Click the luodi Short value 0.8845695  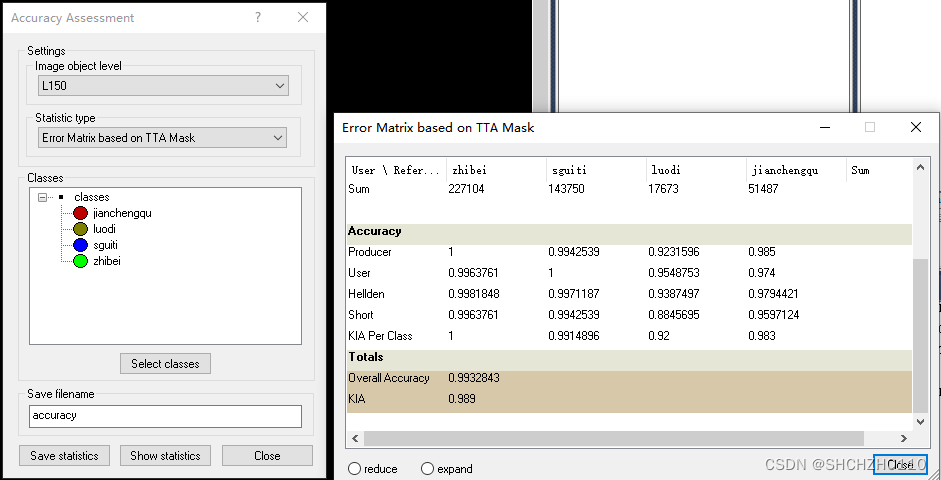tap(673, 315)
